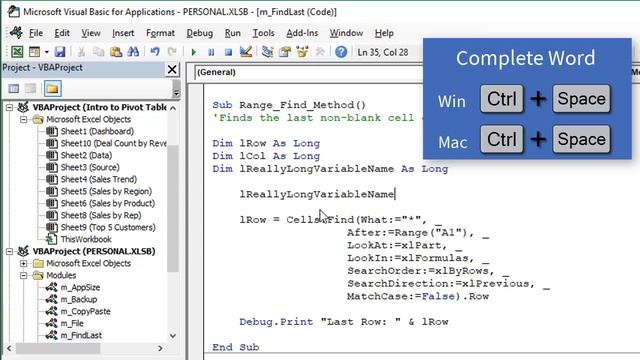Open the Window menu
The width and height of the screenshot is (640, 360).
346,33
